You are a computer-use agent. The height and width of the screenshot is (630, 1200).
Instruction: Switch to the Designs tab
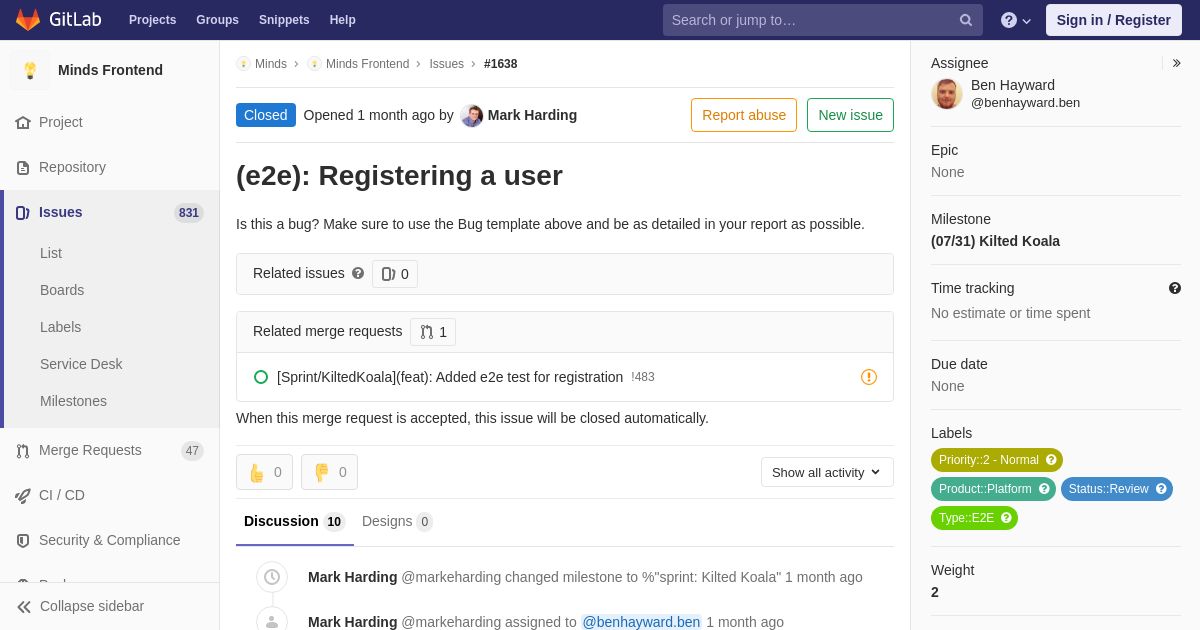pos(397,521)
